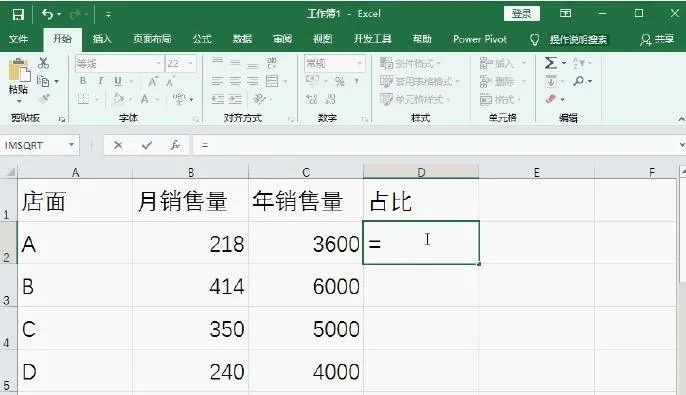Expand the font size 22 dropdown
This screenshot has width=686, height=395.
click(x=190, y=64)
